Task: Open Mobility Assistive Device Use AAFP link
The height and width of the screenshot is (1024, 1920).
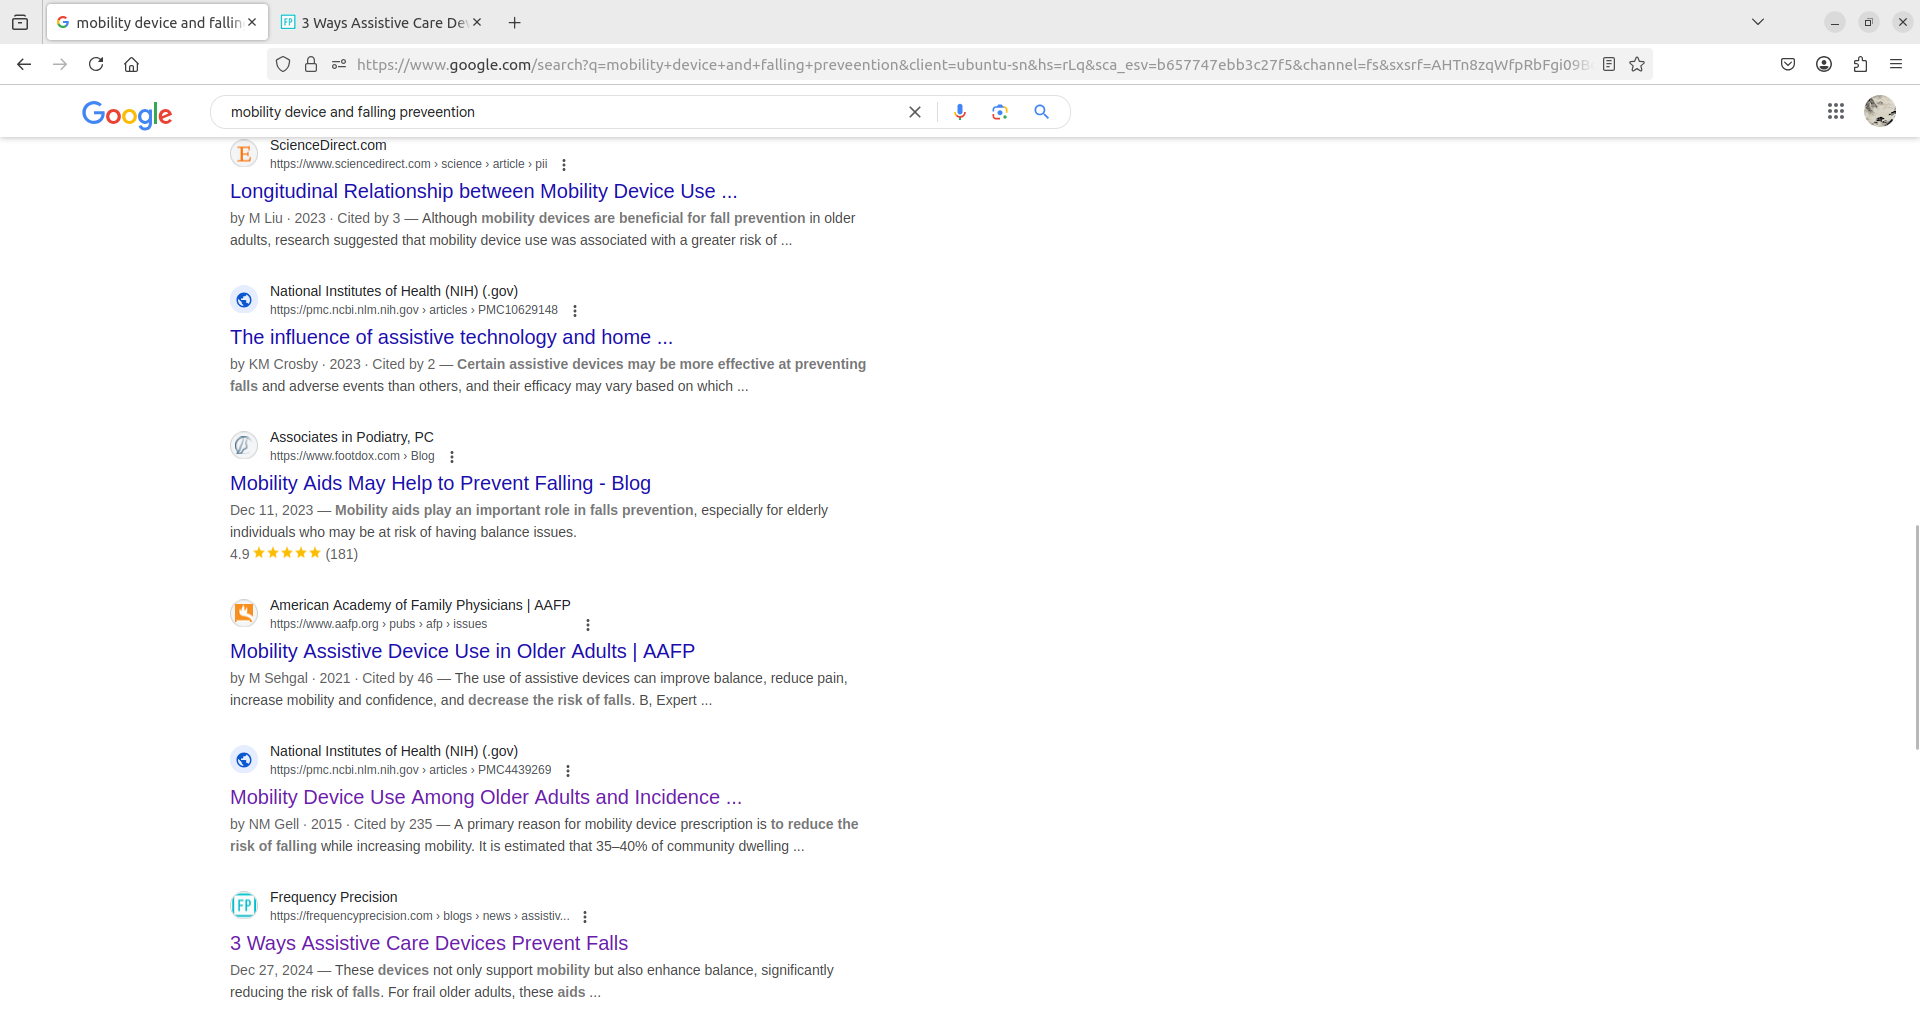Action: (x=462, y=651)
